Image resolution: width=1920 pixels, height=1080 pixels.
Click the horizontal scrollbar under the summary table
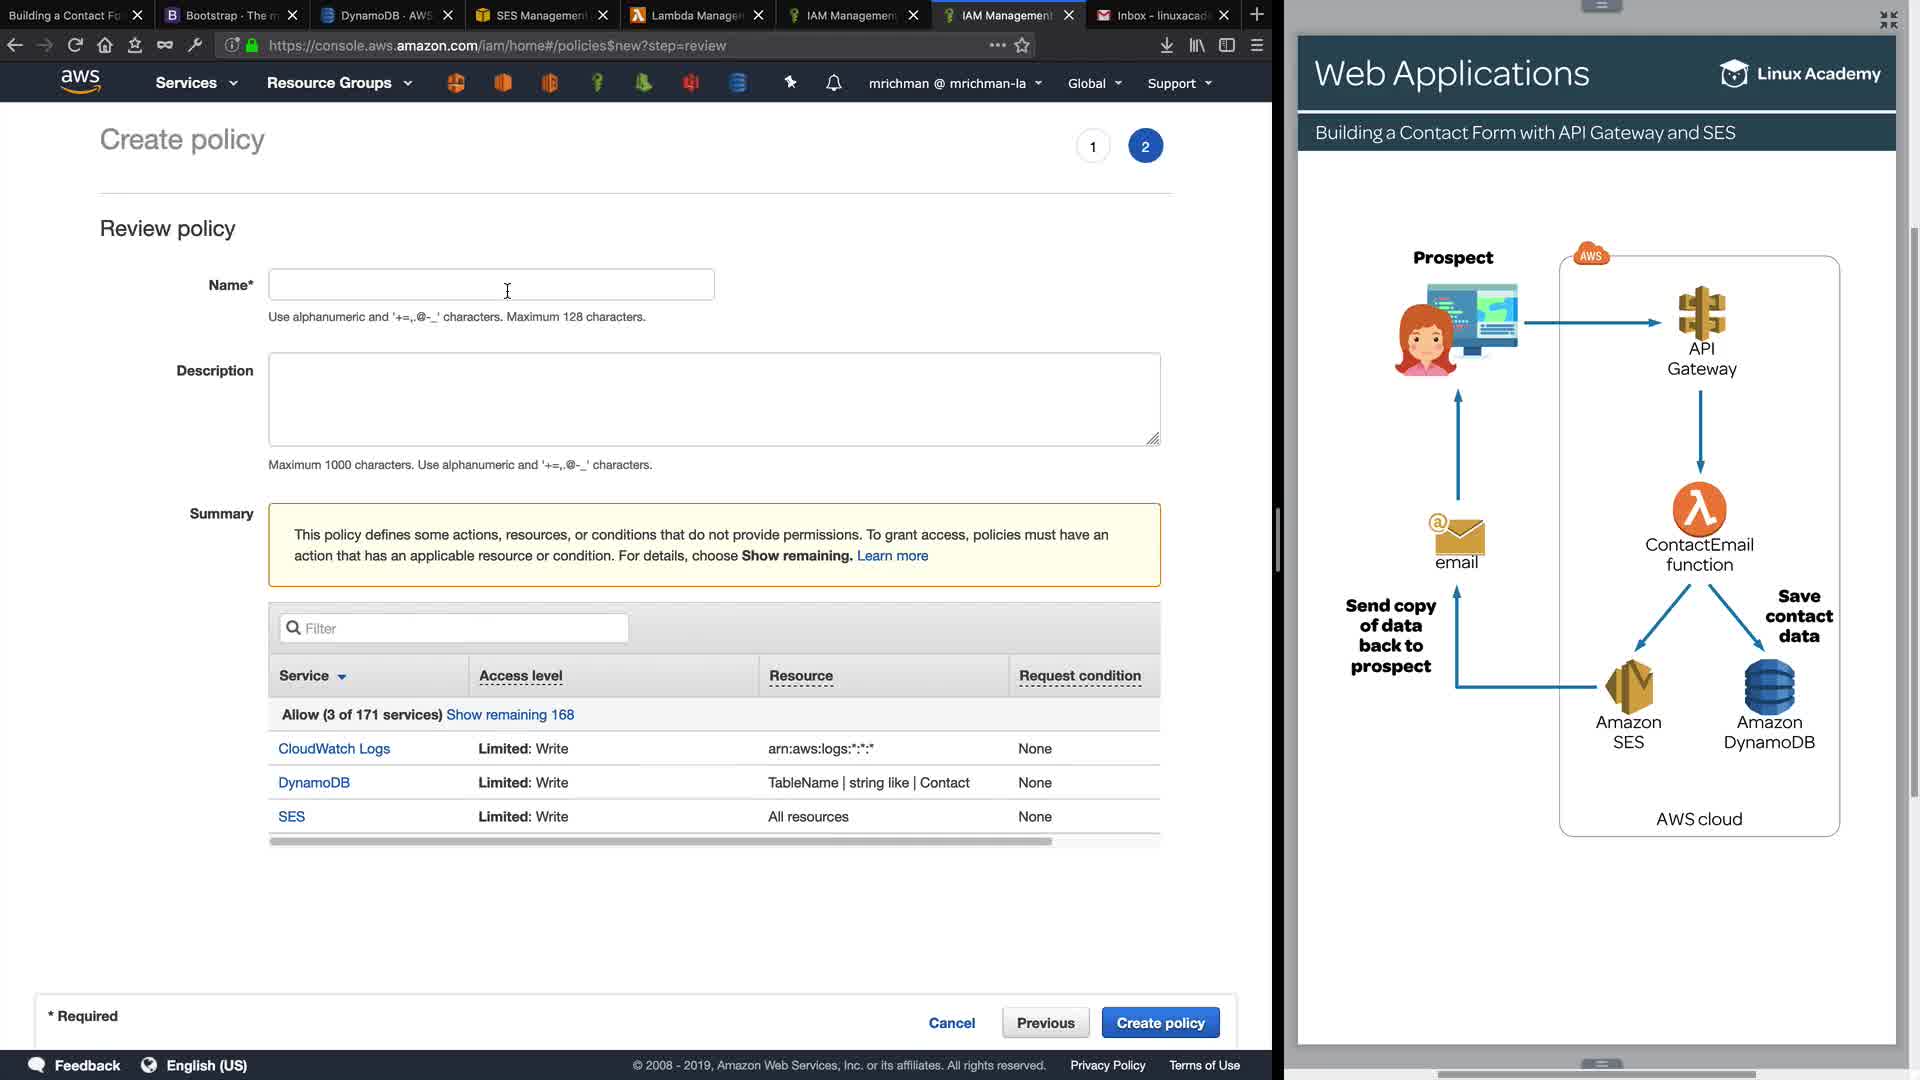(x=660, y=842)
